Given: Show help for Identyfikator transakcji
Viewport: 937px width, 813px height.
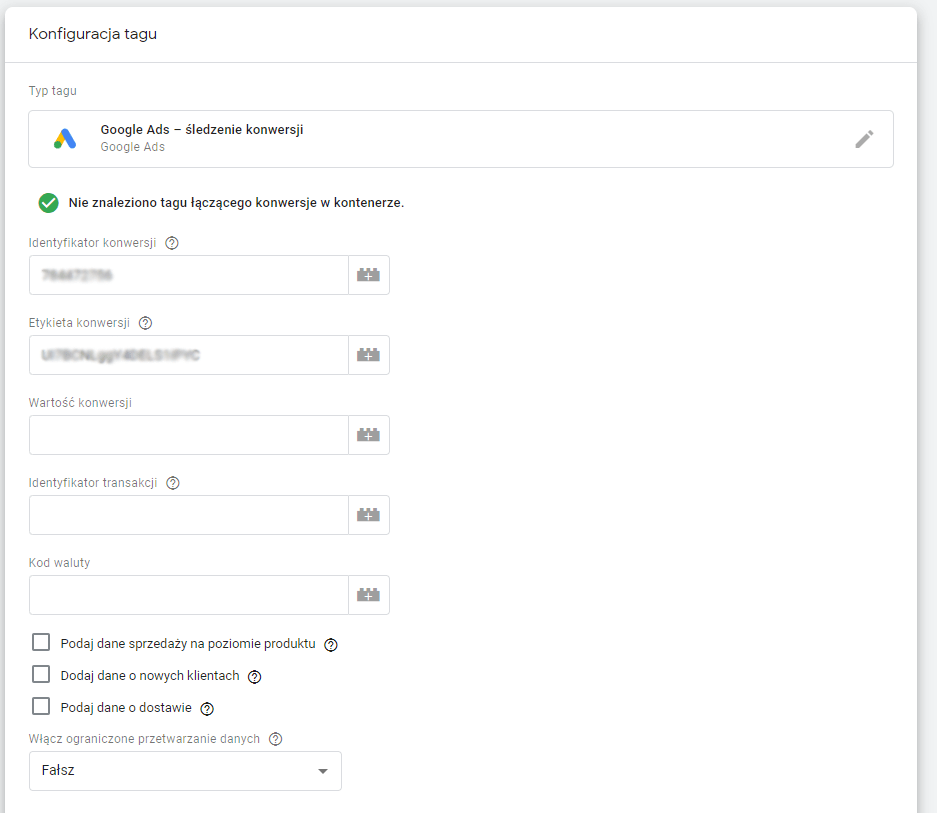Looking at the screenshot, I should click(x=173, y=483).
